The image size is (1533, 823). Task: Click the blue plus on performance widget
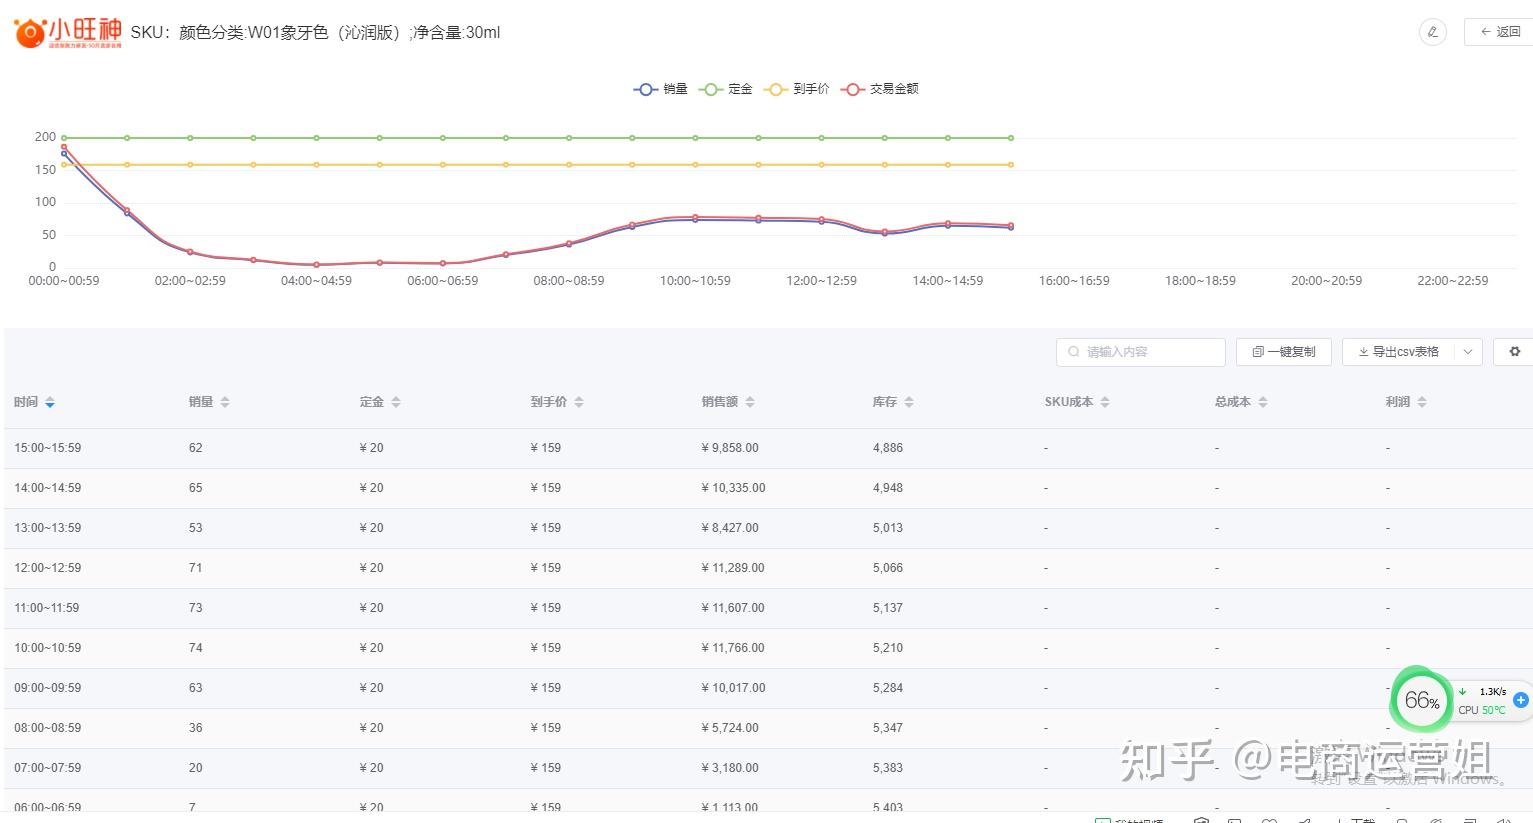(1521, 700)
